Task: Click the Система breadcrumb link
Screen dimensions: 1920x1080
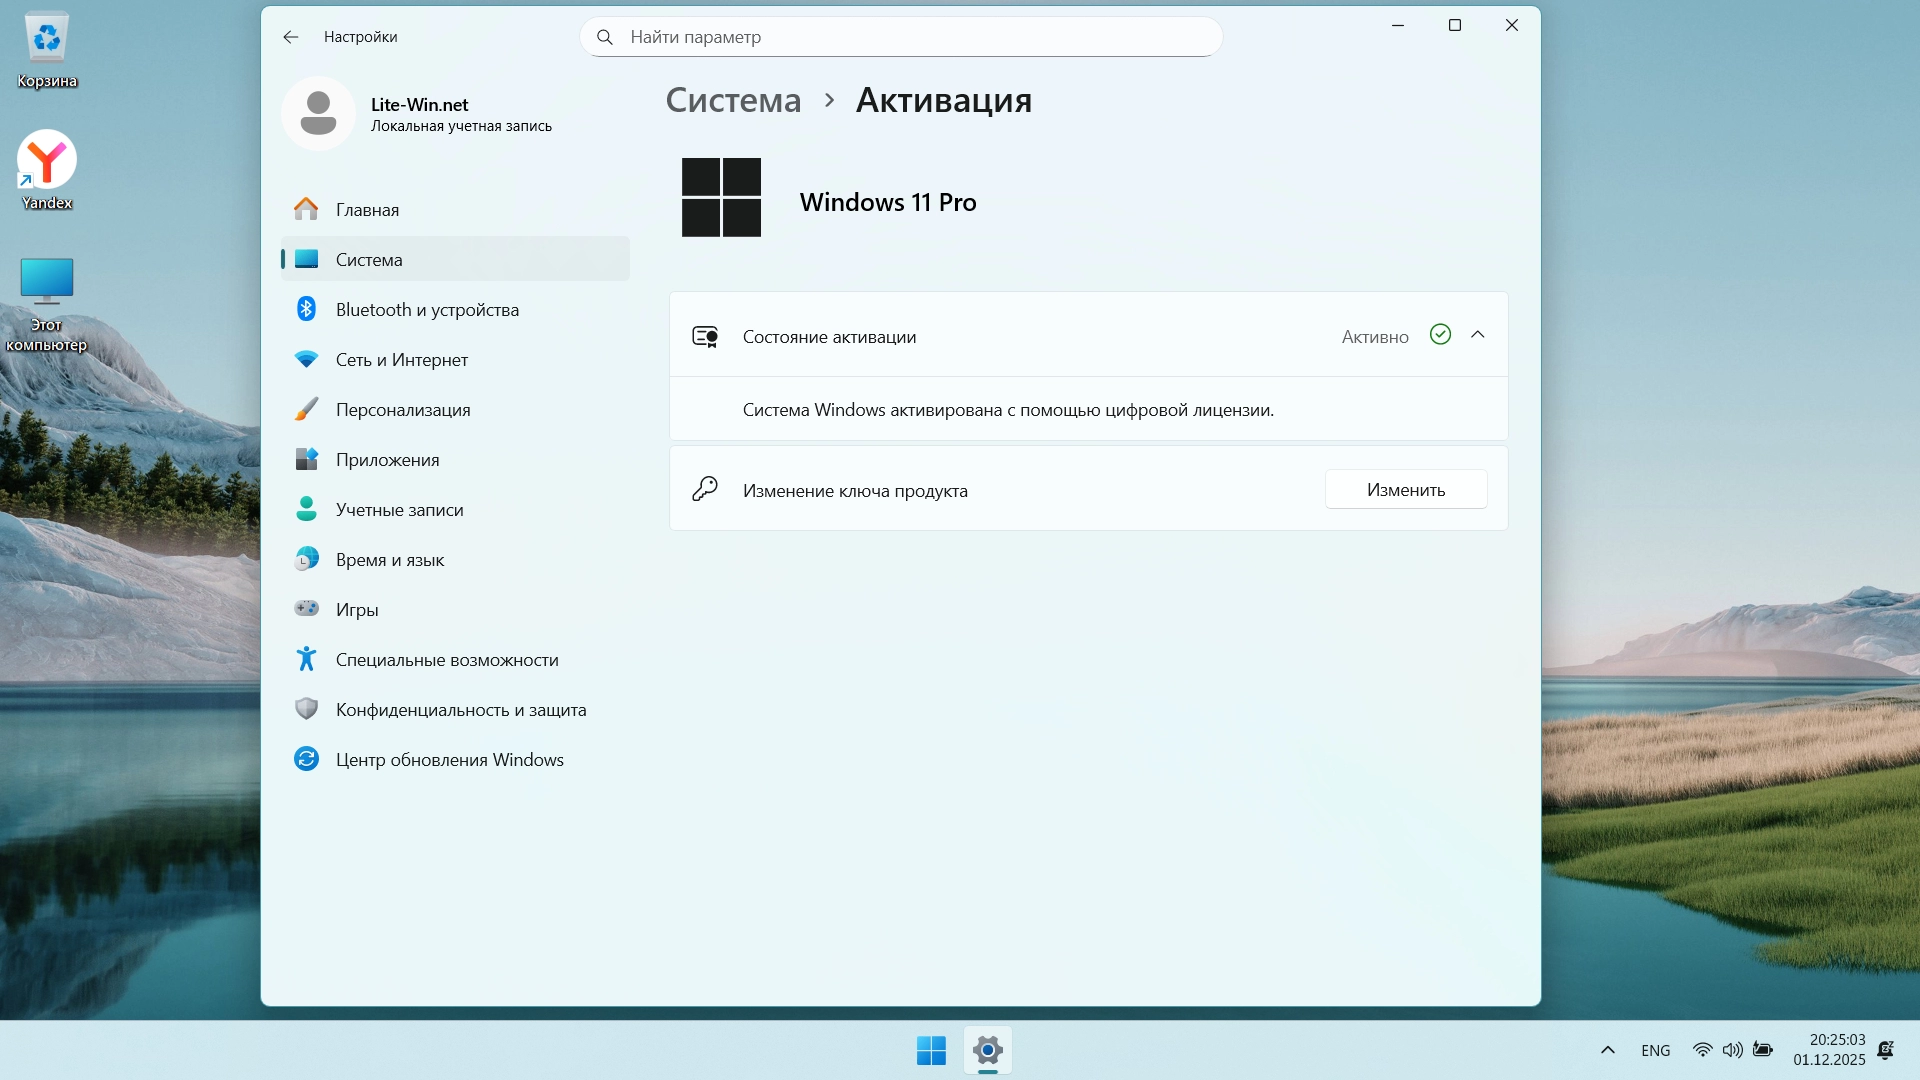Action: coord(733,100)
